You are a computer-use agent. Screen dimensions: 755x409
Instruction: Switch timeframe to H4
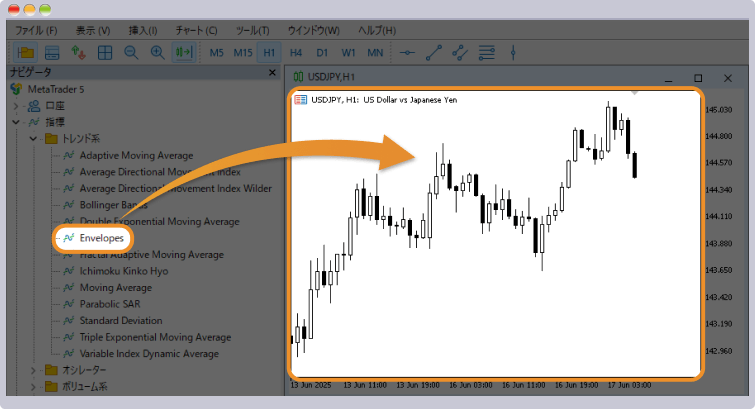(296, 53)
